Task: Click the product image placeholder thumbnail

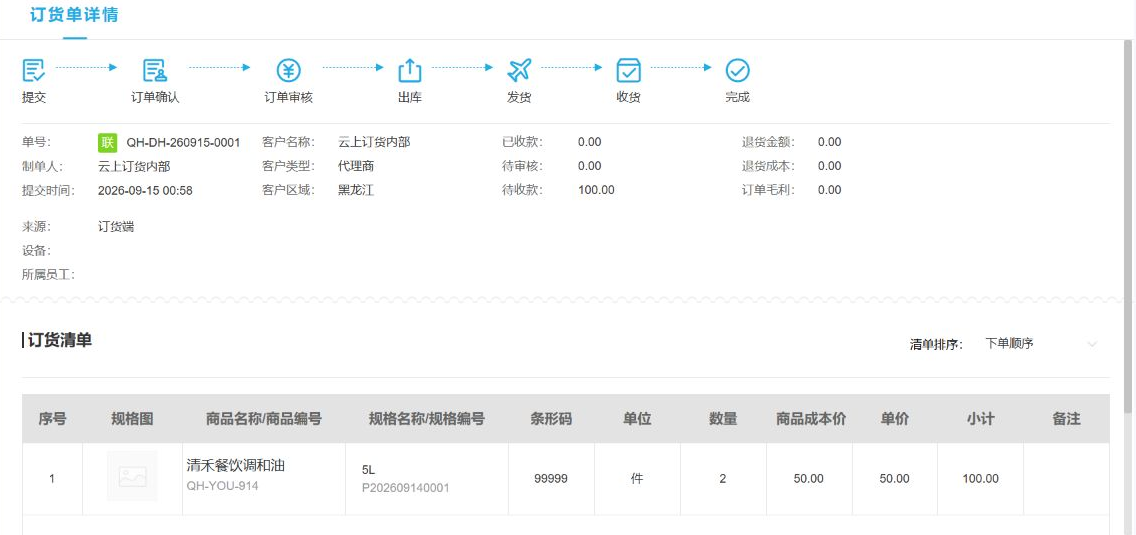Action: point(133,476)
